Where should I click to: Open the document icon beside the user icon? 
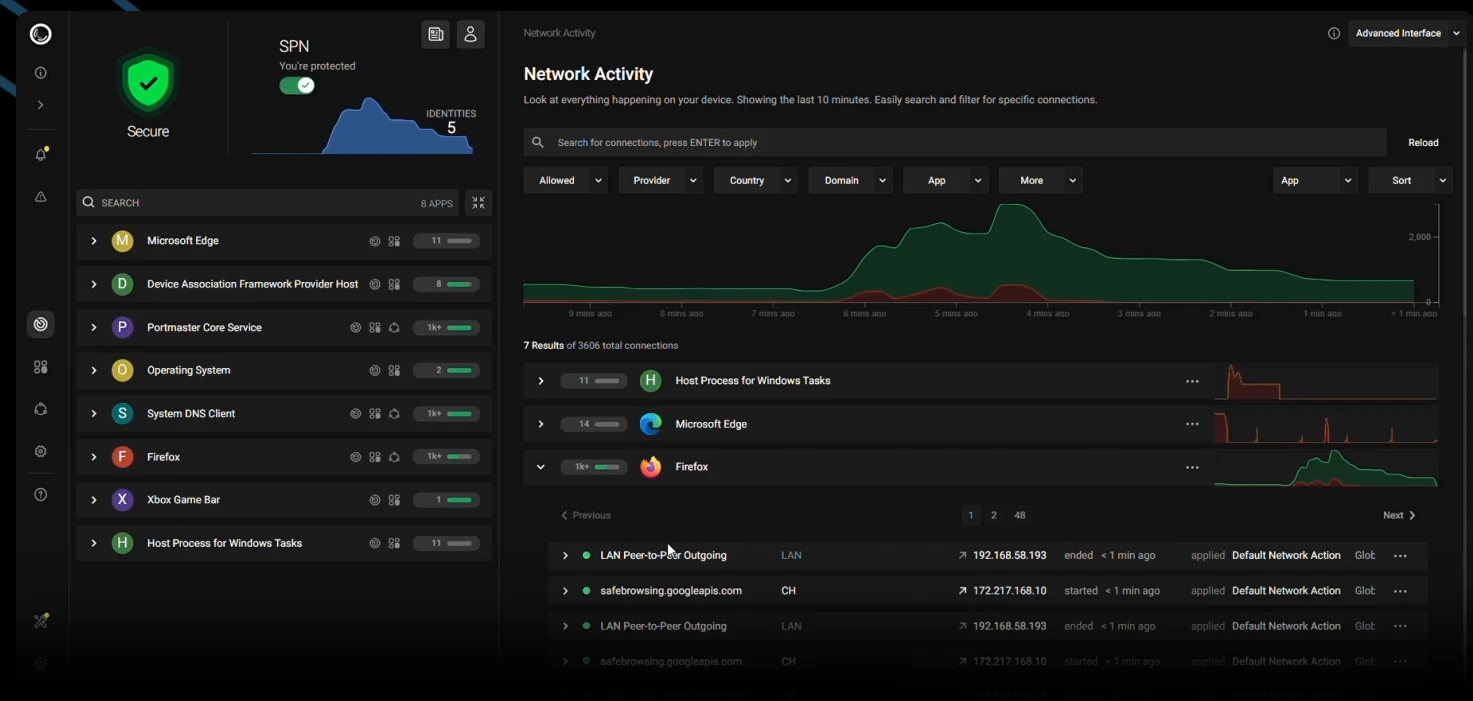435,34
